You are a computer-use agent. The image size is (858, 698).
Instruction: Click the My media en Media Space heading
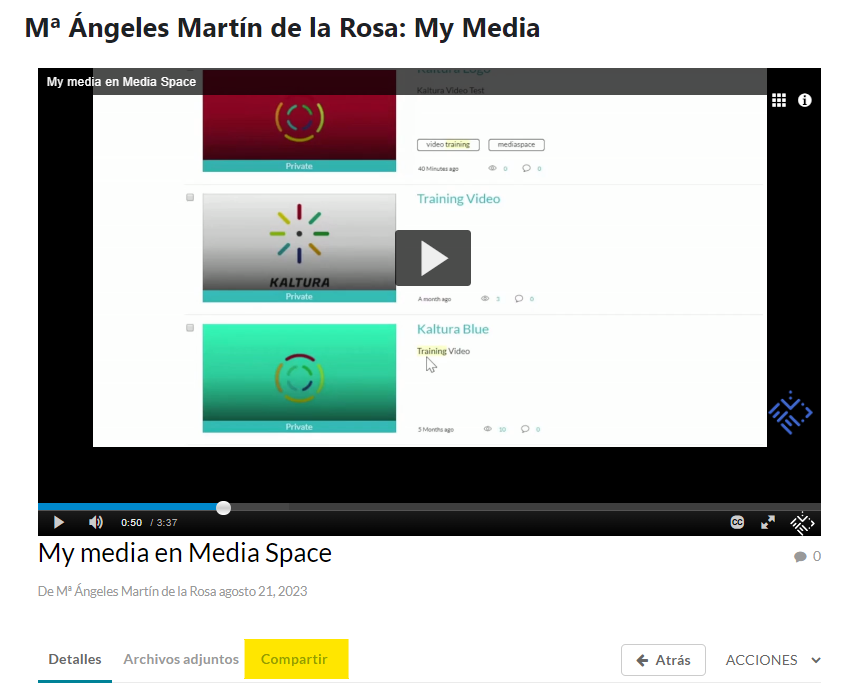tap(185, 553)
